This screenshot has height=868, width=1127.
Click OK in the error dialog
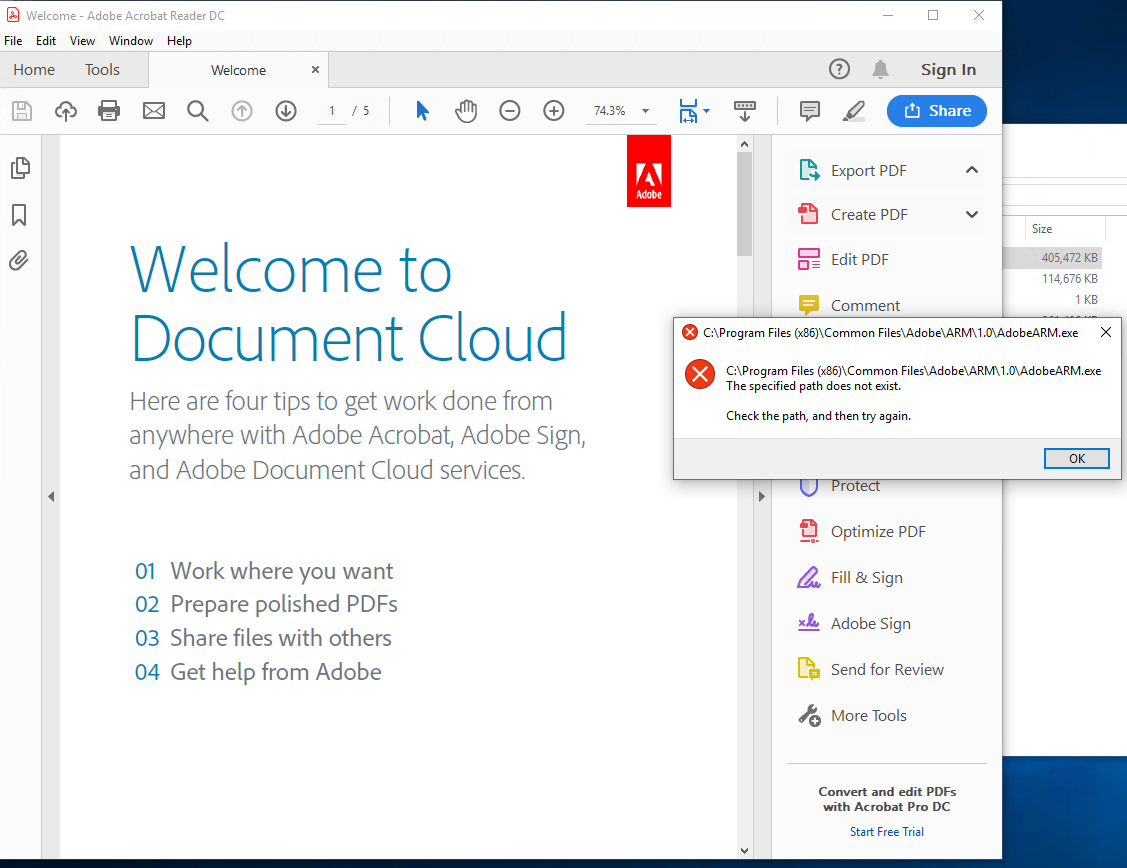point(1076,458)
